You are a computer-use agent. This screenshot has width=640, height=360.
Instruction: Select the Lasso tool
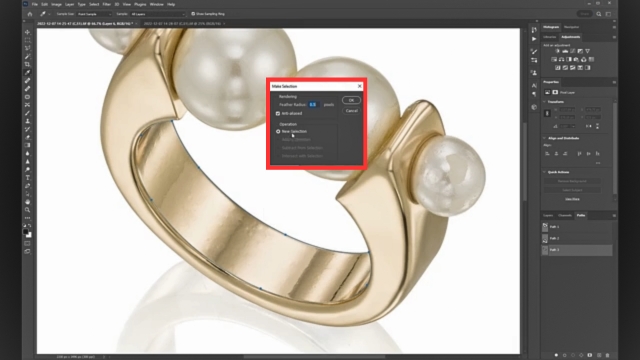(27, 48)
